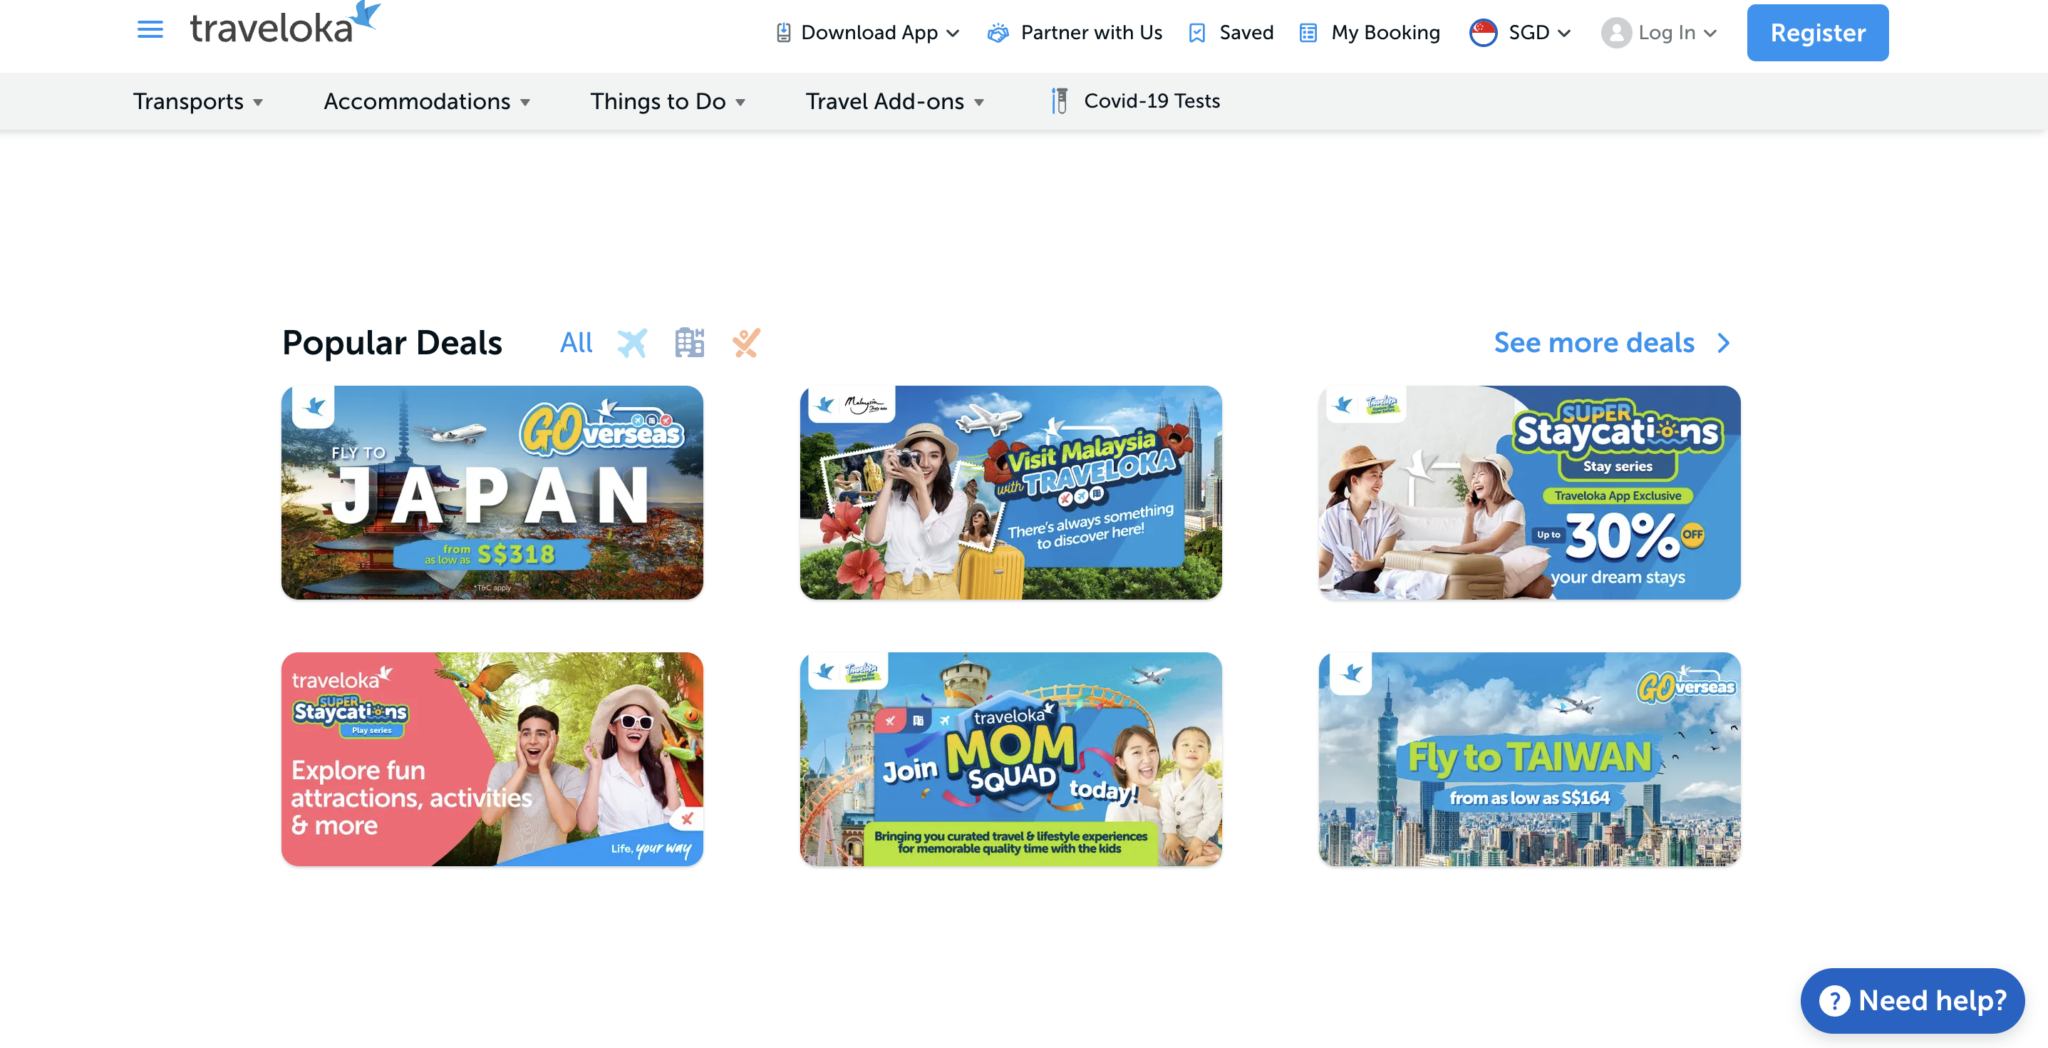Filter Popular Deals by activities icon
The height and width of the screenshot is (1048, 2048).
[746, 343]
